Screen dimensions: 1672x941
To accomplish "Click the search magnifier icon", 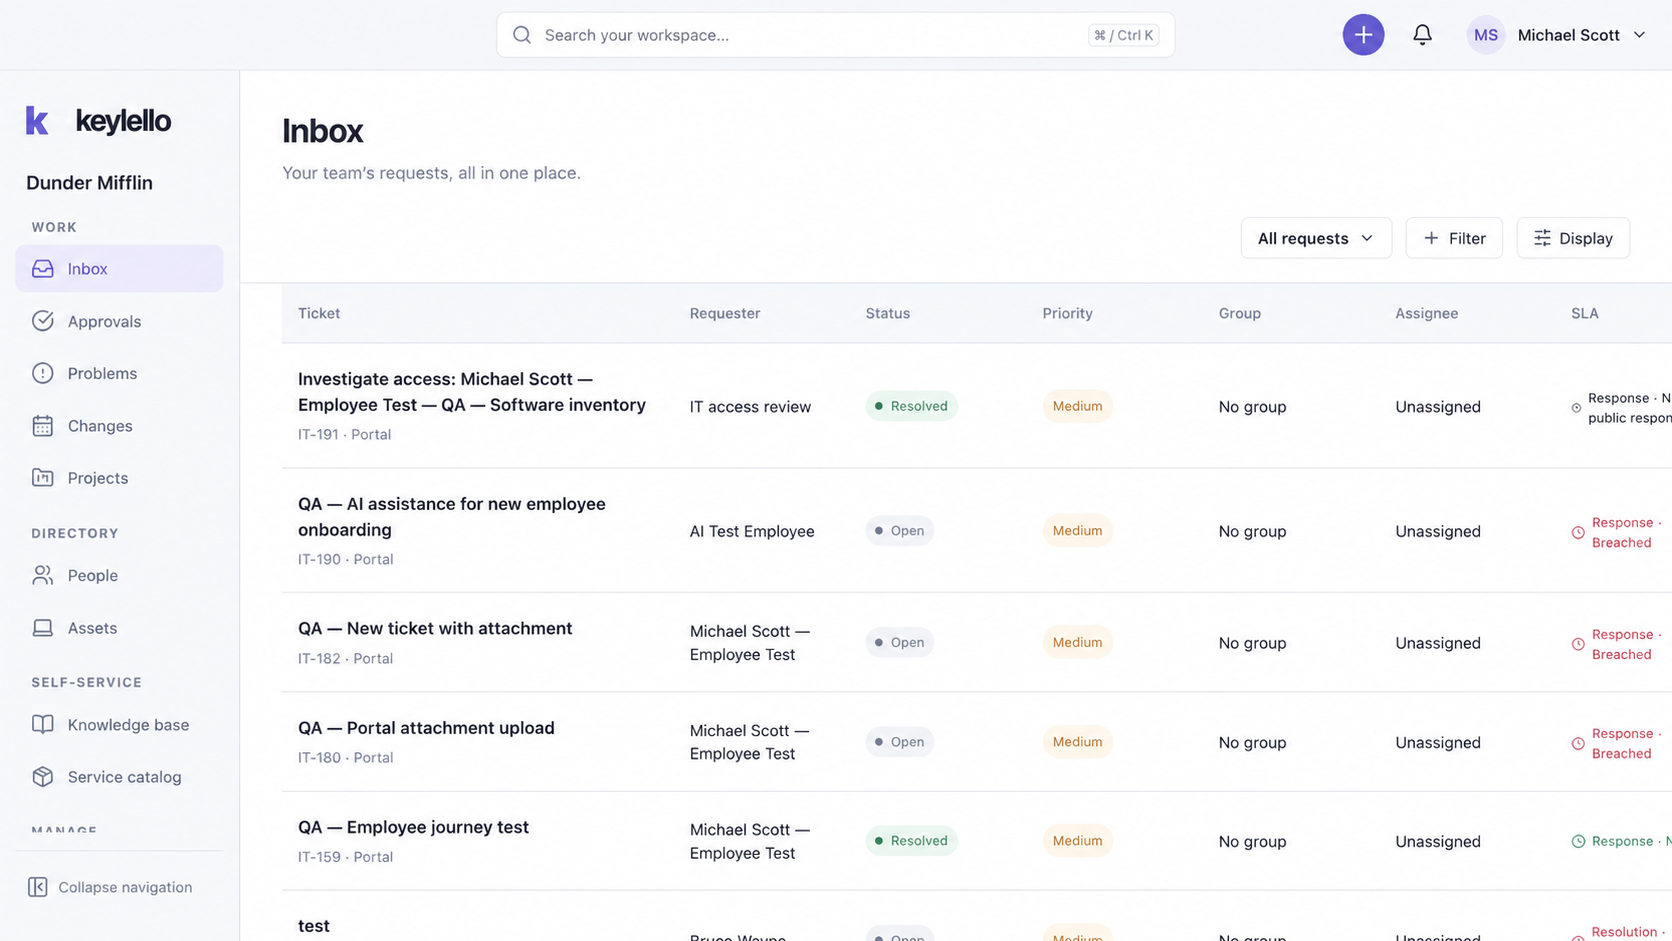I will [522, 35].
